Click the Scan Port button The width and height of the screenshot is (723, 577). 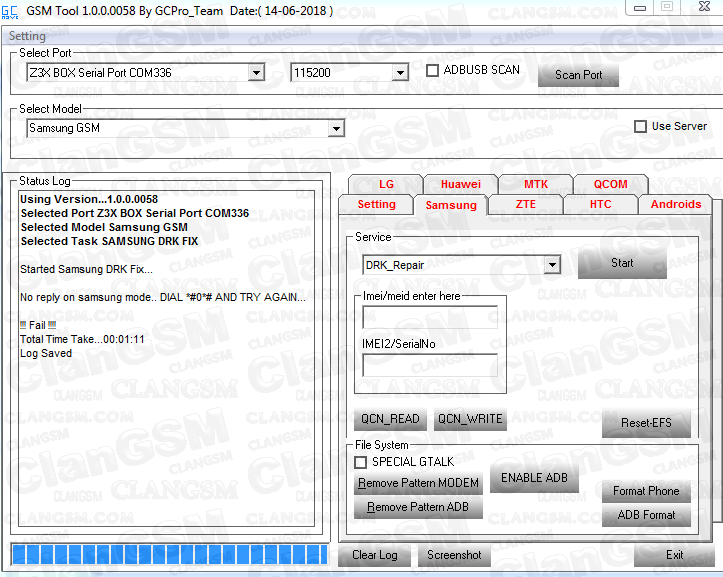[x=578, y=75]
